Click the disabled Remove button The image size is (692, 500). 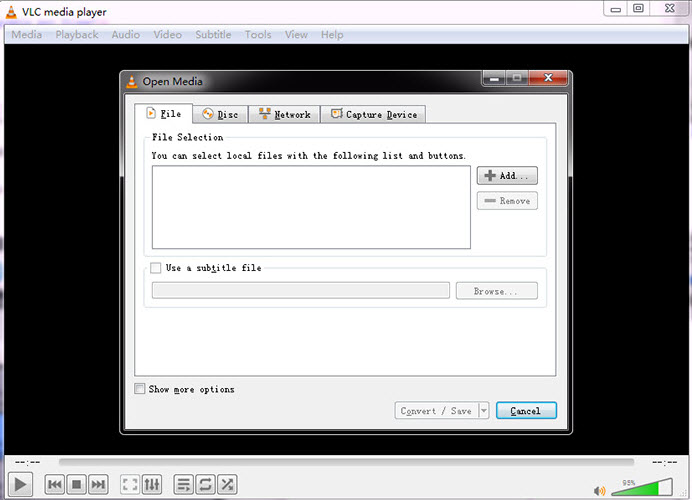point(507,201)
